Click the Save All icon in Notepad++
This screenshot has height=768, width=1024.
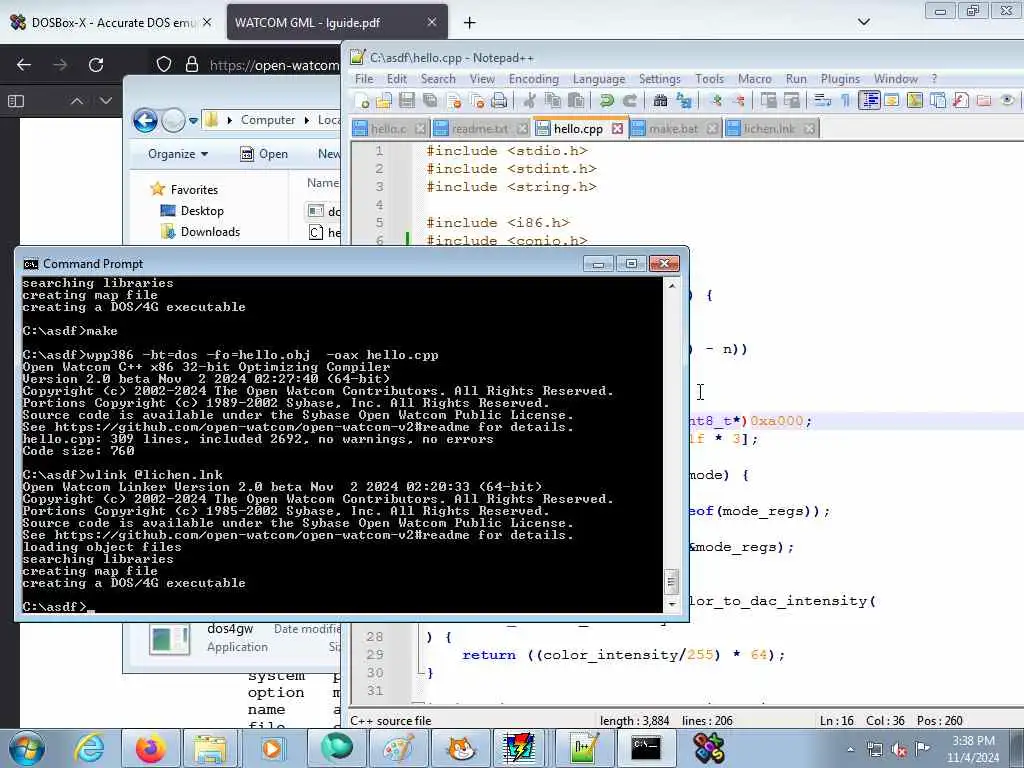coord(430,100)
